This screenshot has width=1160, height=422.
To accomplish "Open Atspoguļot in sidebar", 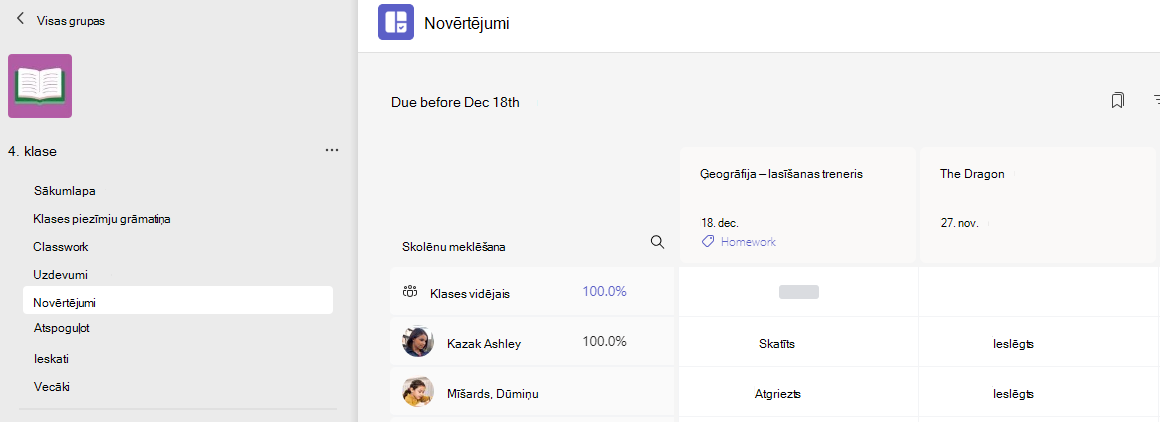I will coord(61,327).
